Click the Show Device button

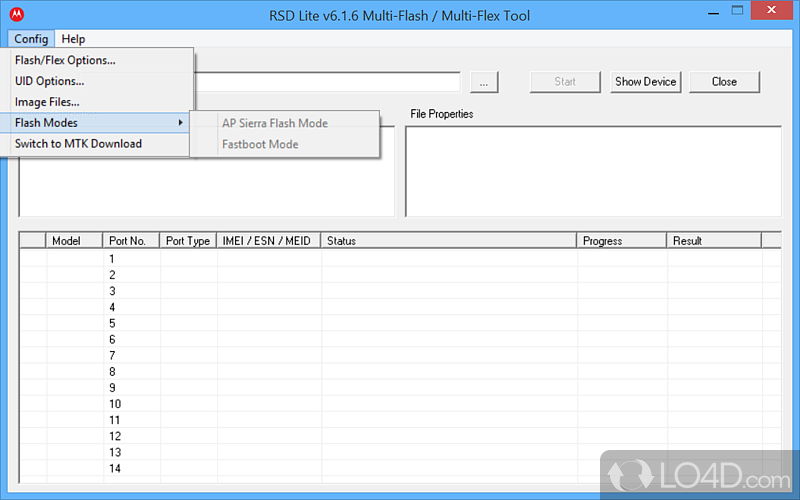[645, 82]
